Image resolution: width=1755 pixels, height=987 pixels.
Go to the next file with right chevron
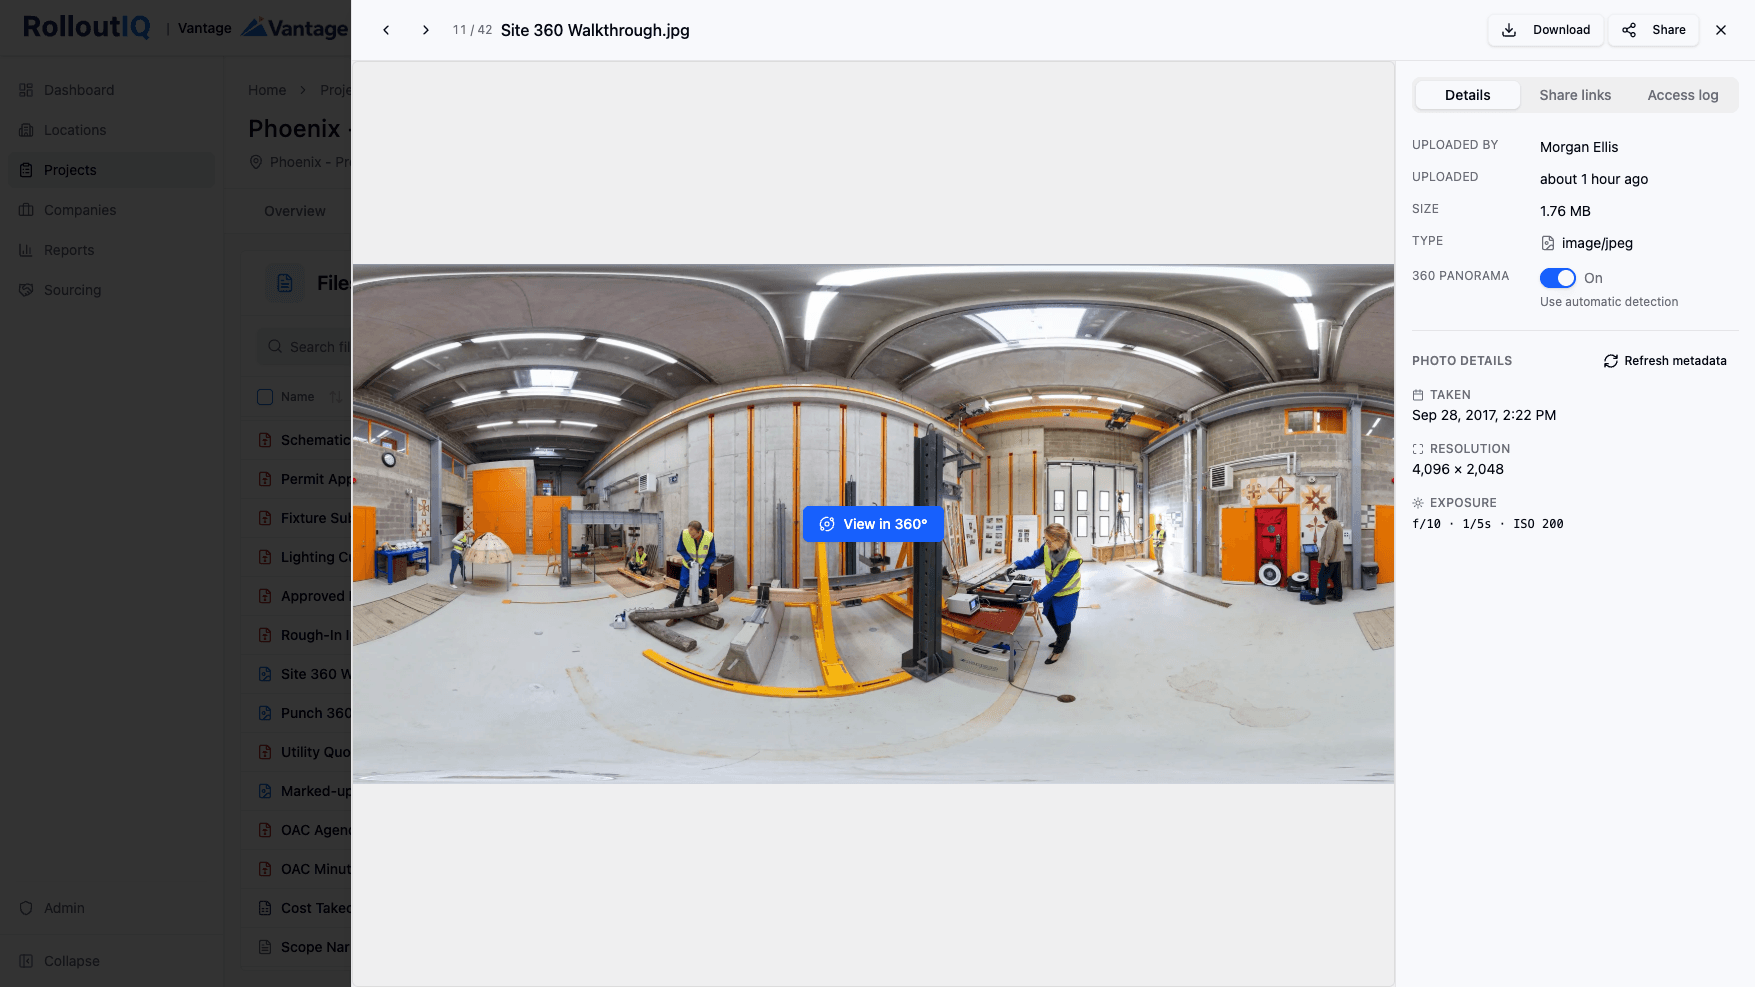click(426, 30)
